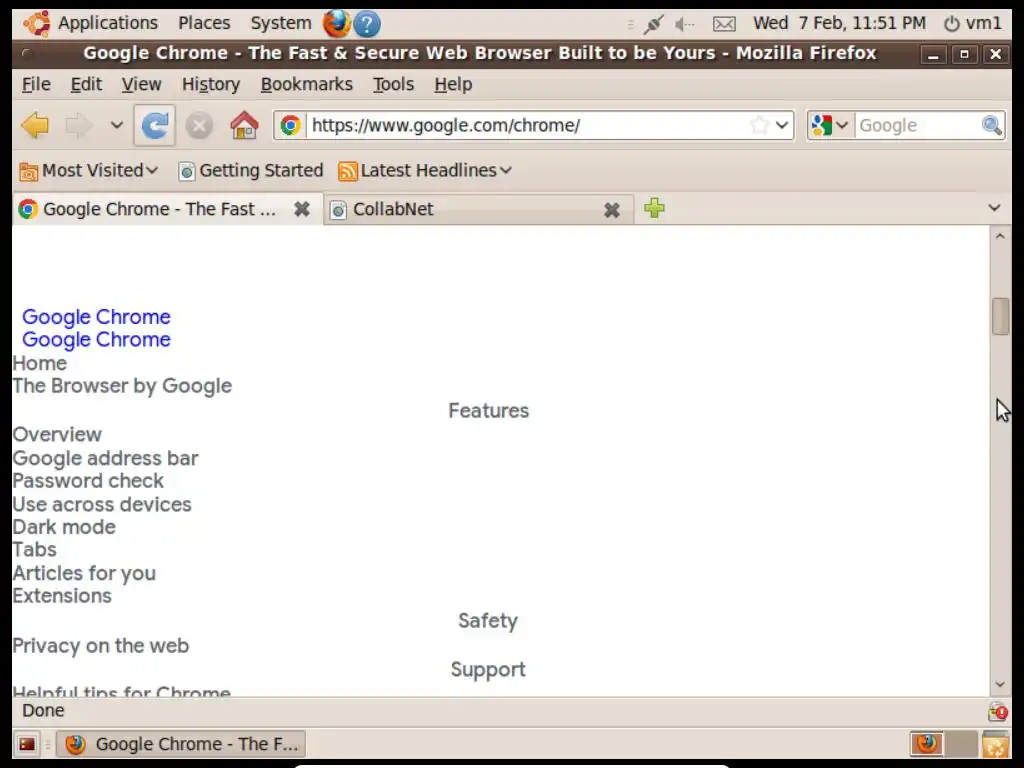Open the Tools menu
1024x768 pixels.
(393, 84)
